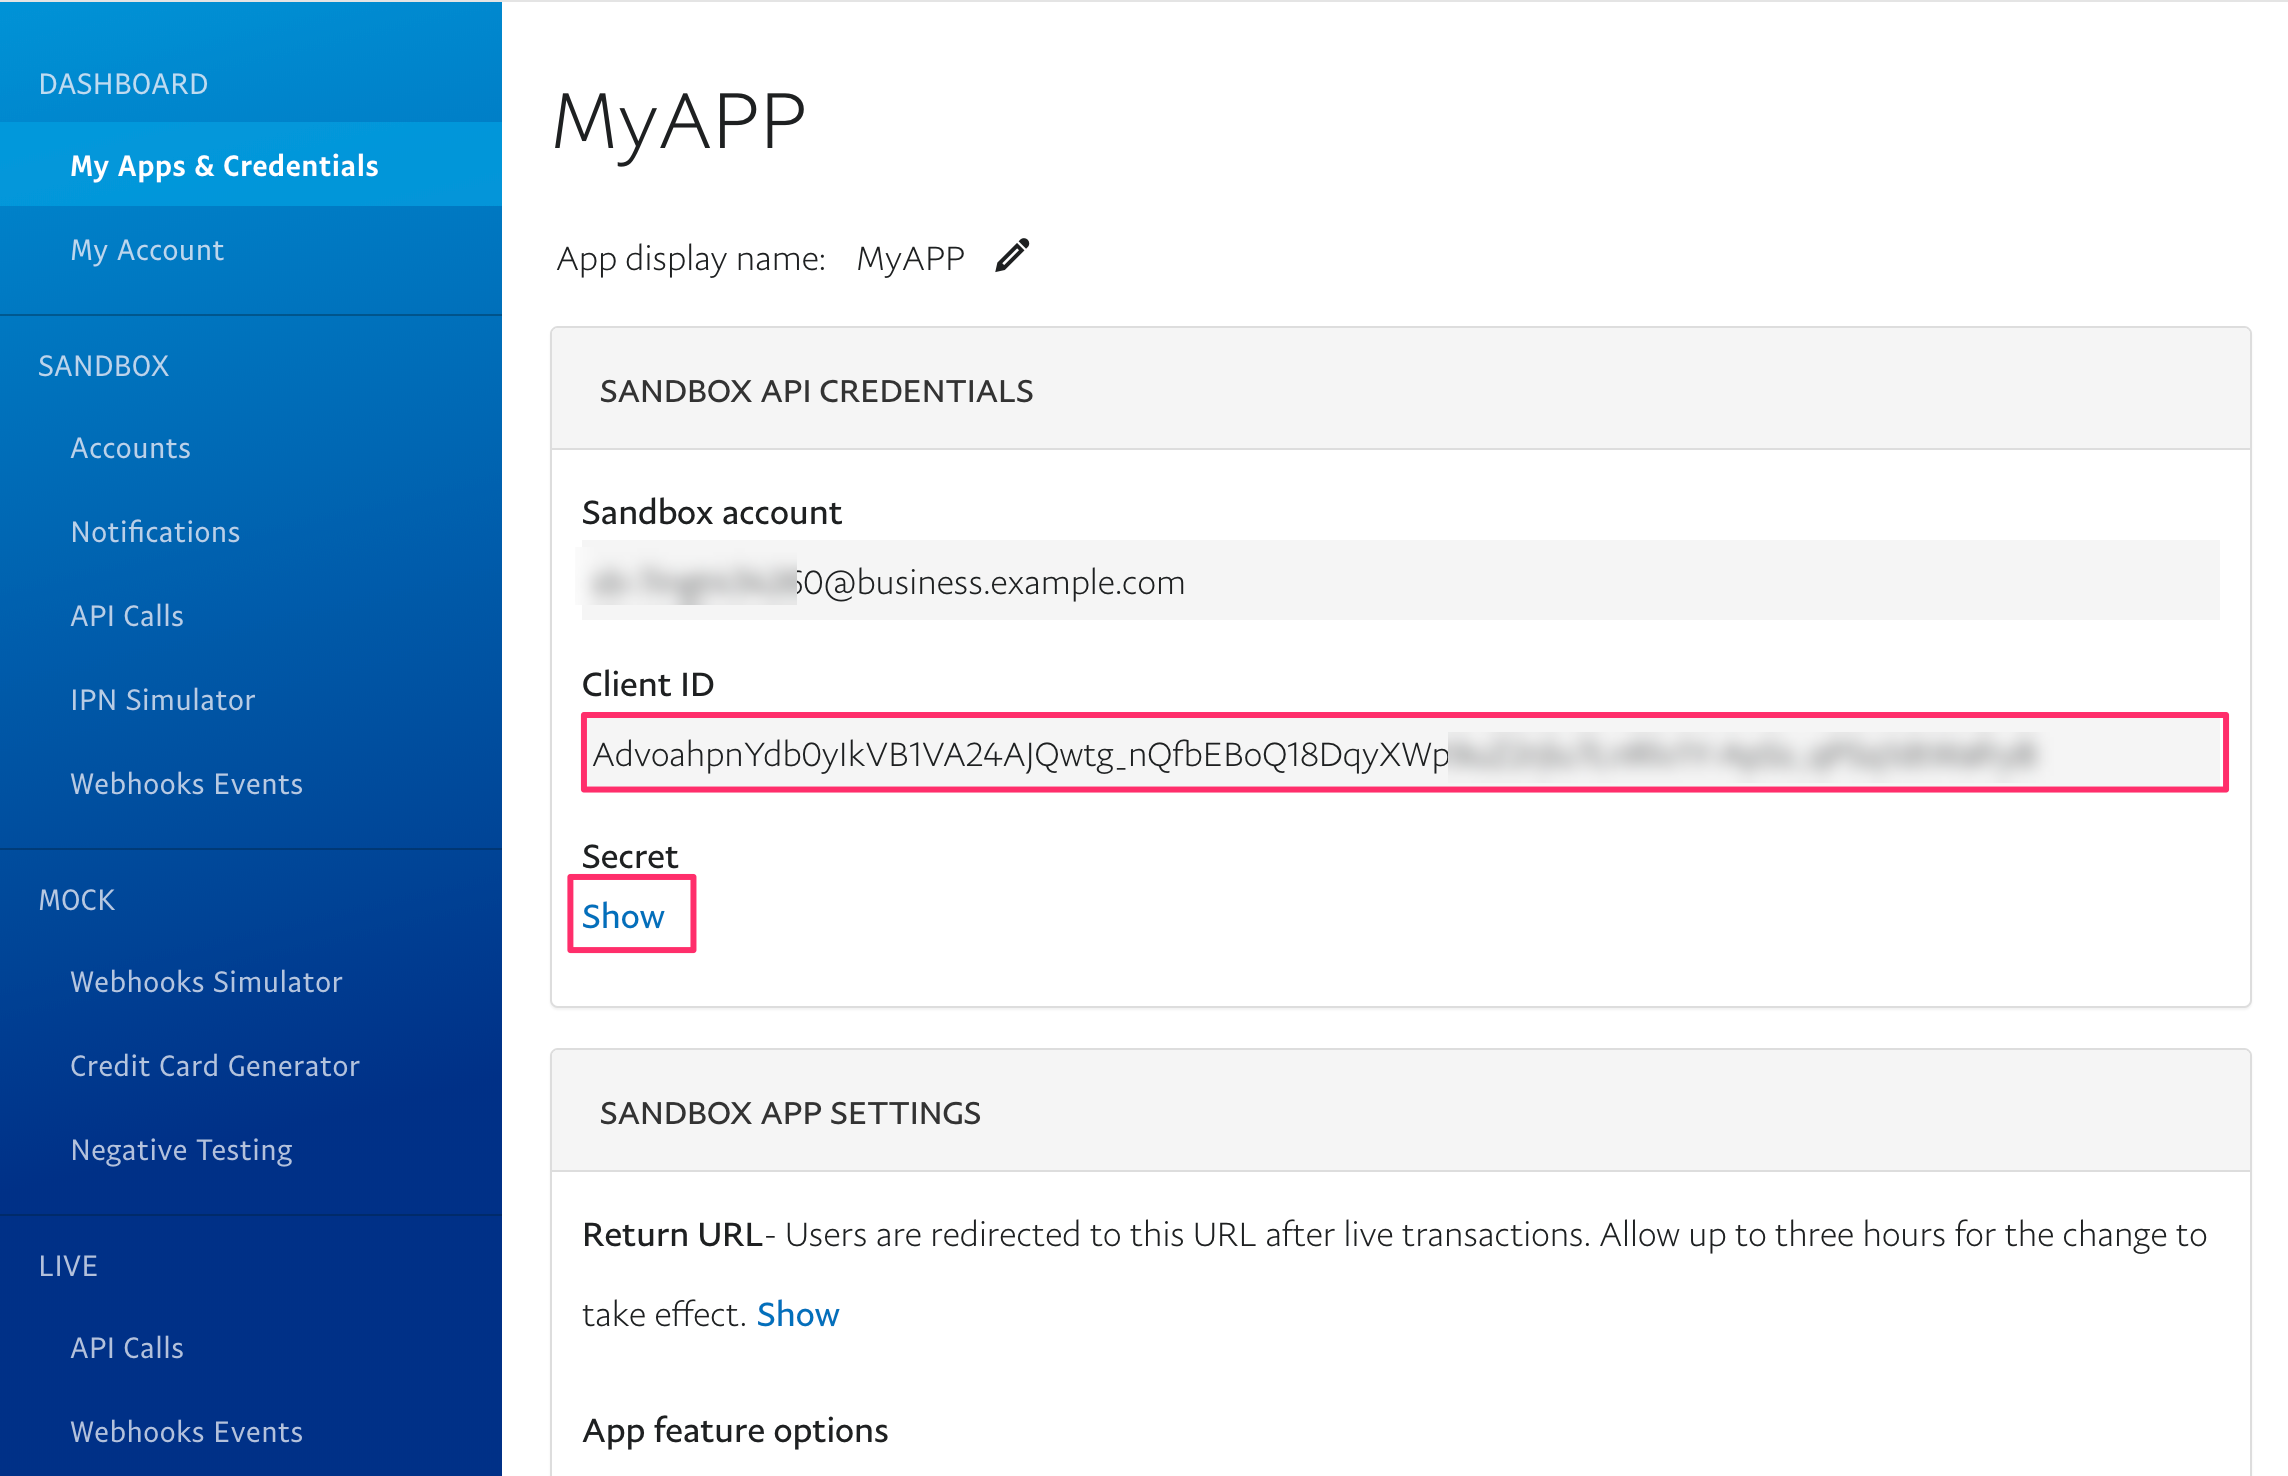Click the Sandbox account label
This screenshot has height=1476, width=2288.
click(x=712, y=512)
